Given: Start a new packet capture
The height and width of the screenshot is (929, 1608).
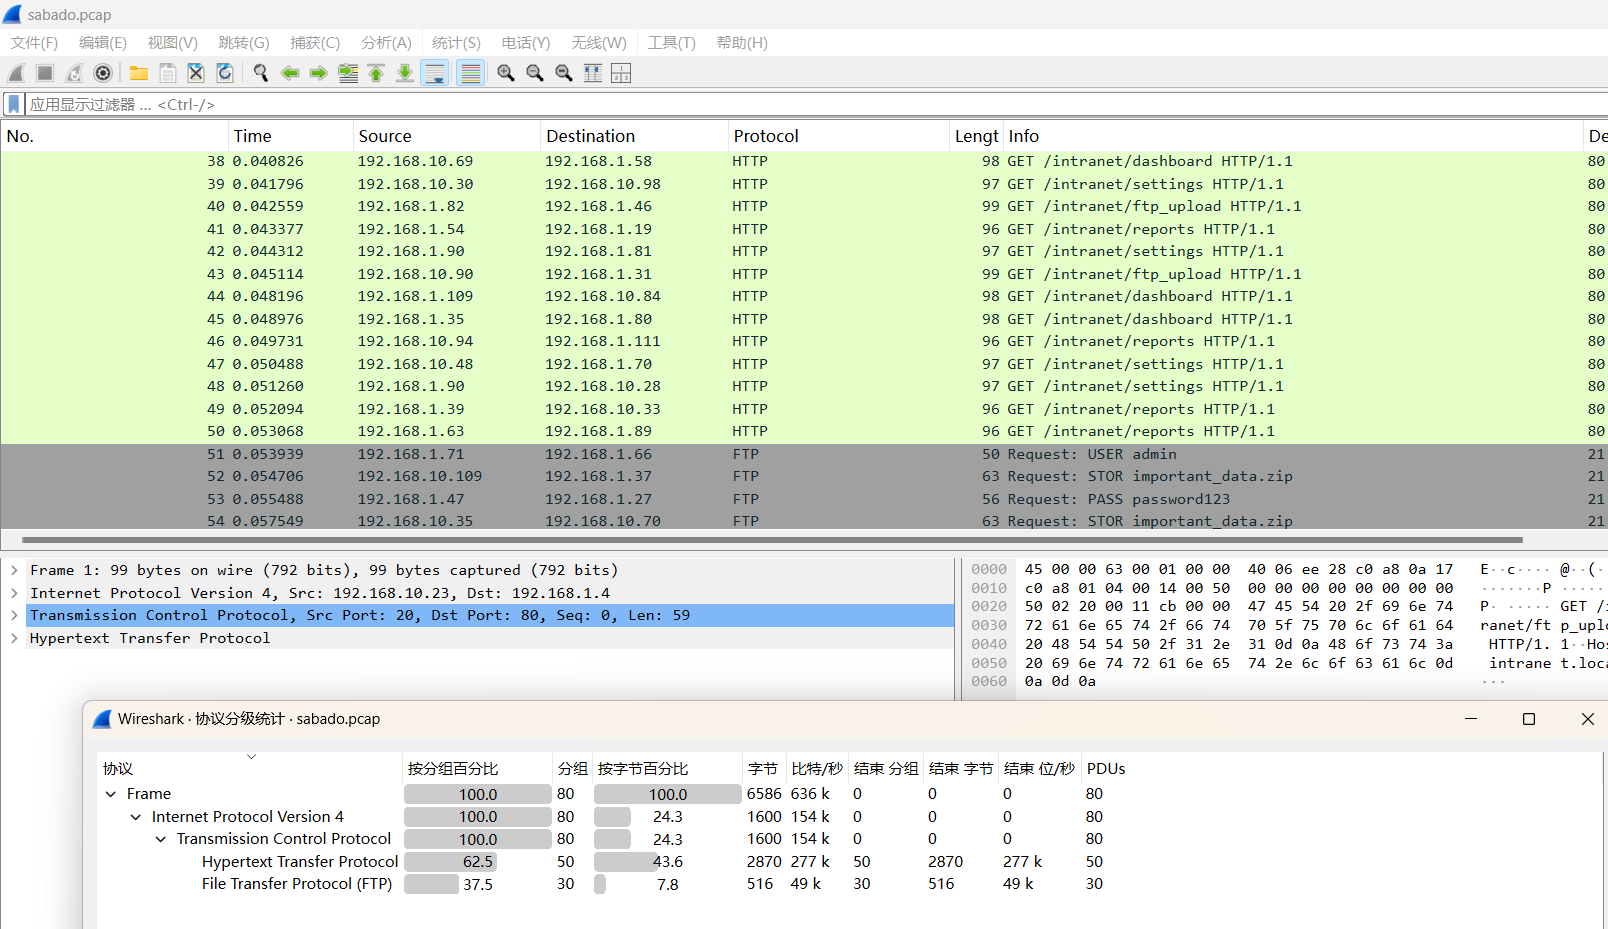Looking at the screenshot, I should pyautogui.click(x=16, y=73).
